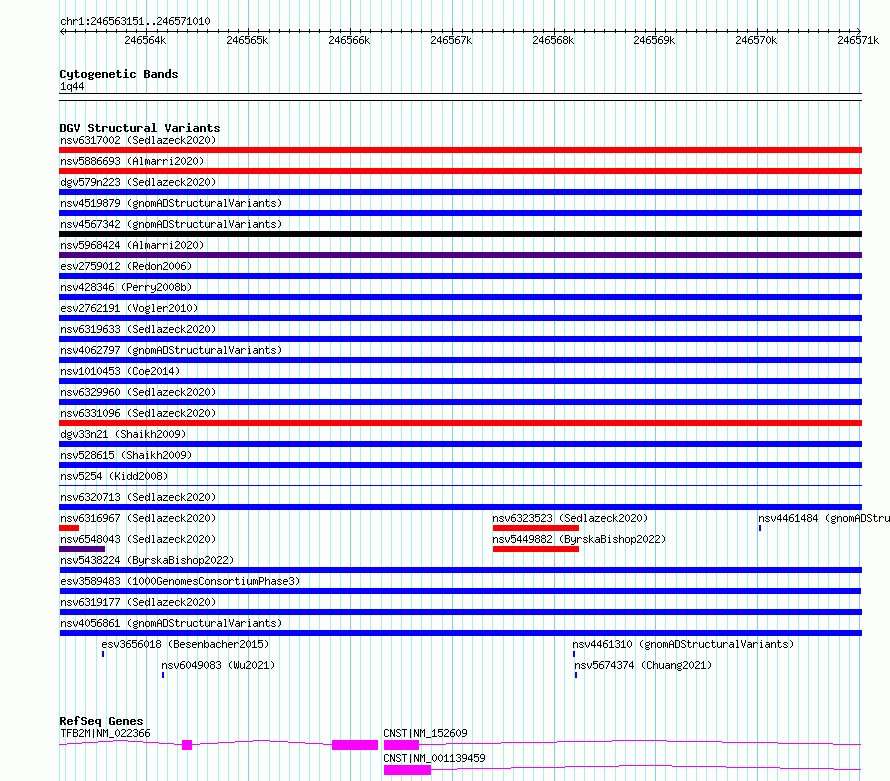
Task: Click blue marker under esv3656018
Action: click(x=103, y=654)
